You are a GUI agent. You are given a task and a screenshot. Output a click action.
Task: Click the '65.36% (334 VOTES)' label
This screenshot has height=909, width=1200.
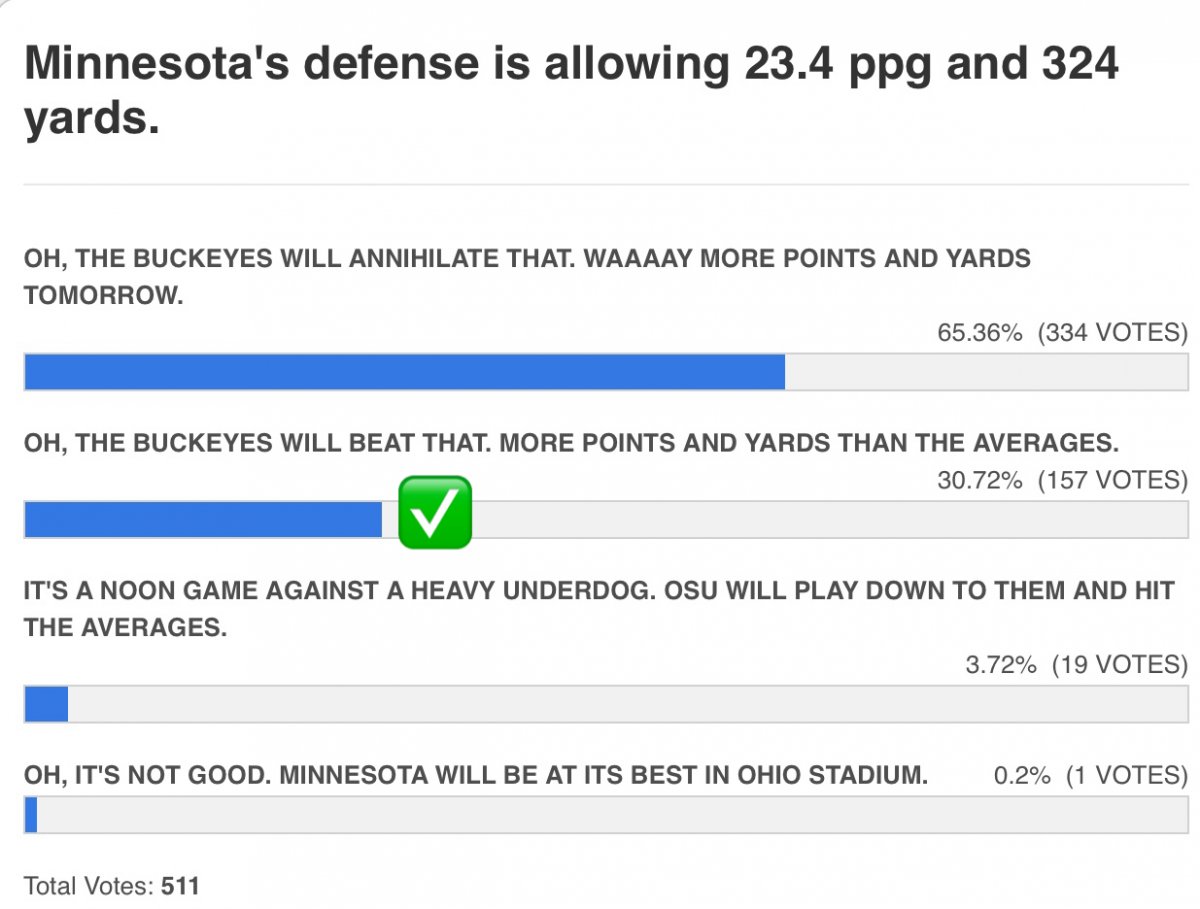(x=1062, y=332)
